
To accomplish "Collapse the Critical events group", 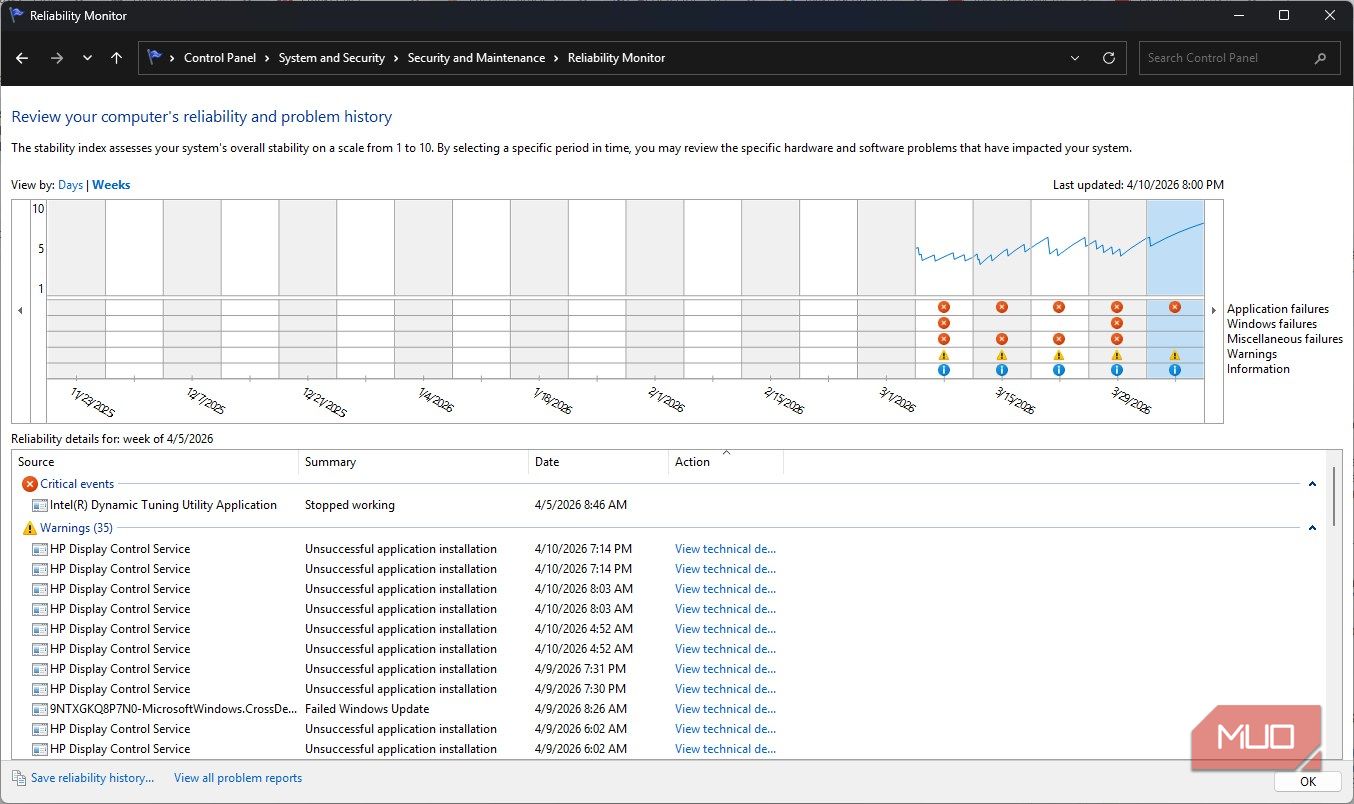I will coord(1312,484).
